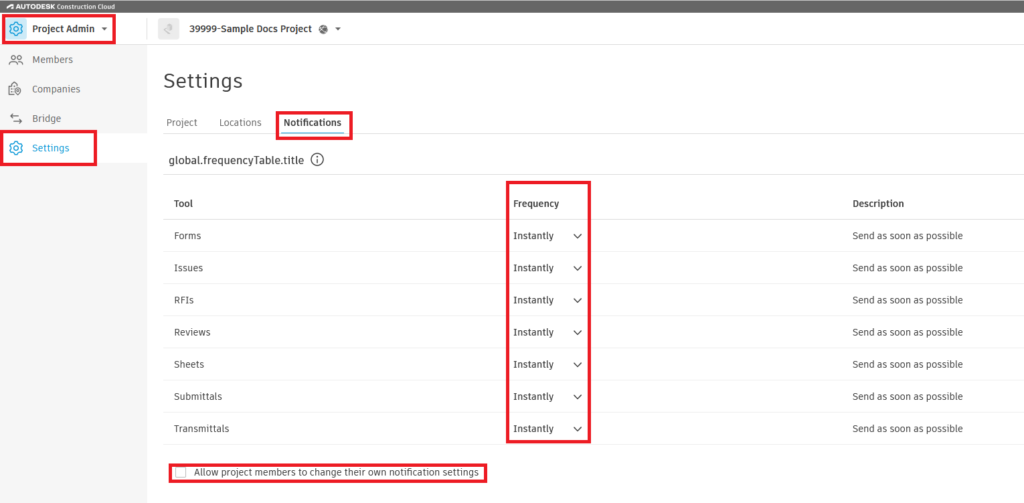
Task: Click the project thumbnail icon beside project name
Action: pyautogui.click(x=168, y=29)
